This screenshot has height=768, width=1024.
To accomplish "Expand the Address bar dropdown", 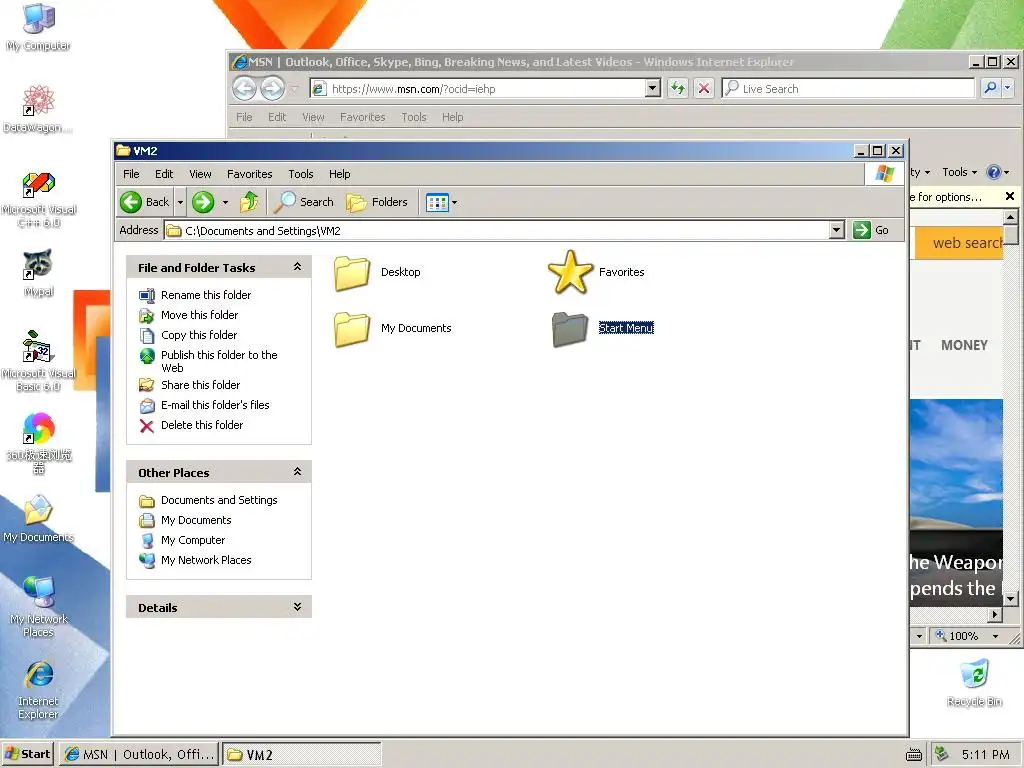I will [837, 230].
